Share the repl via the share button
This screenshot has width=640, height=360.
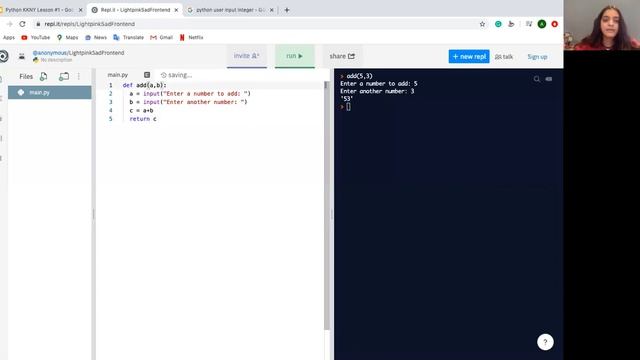click(342, 56)
